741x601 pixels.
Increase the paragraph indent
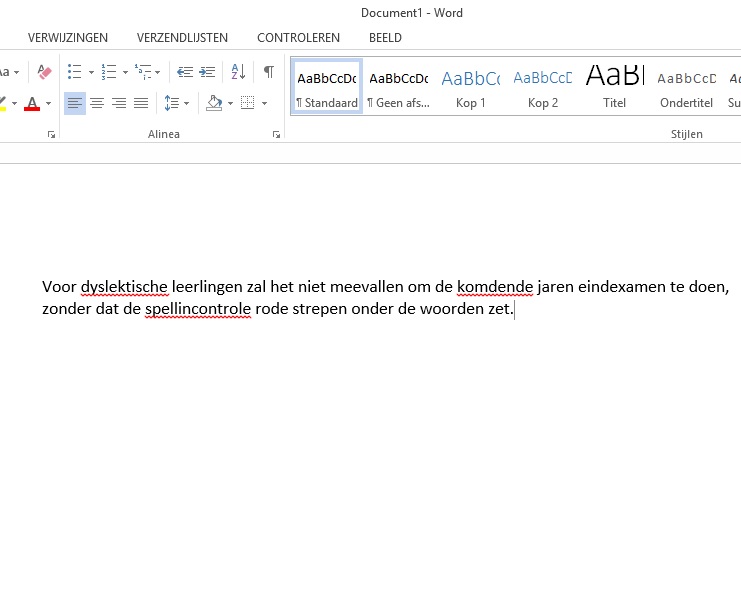[207, 72]
